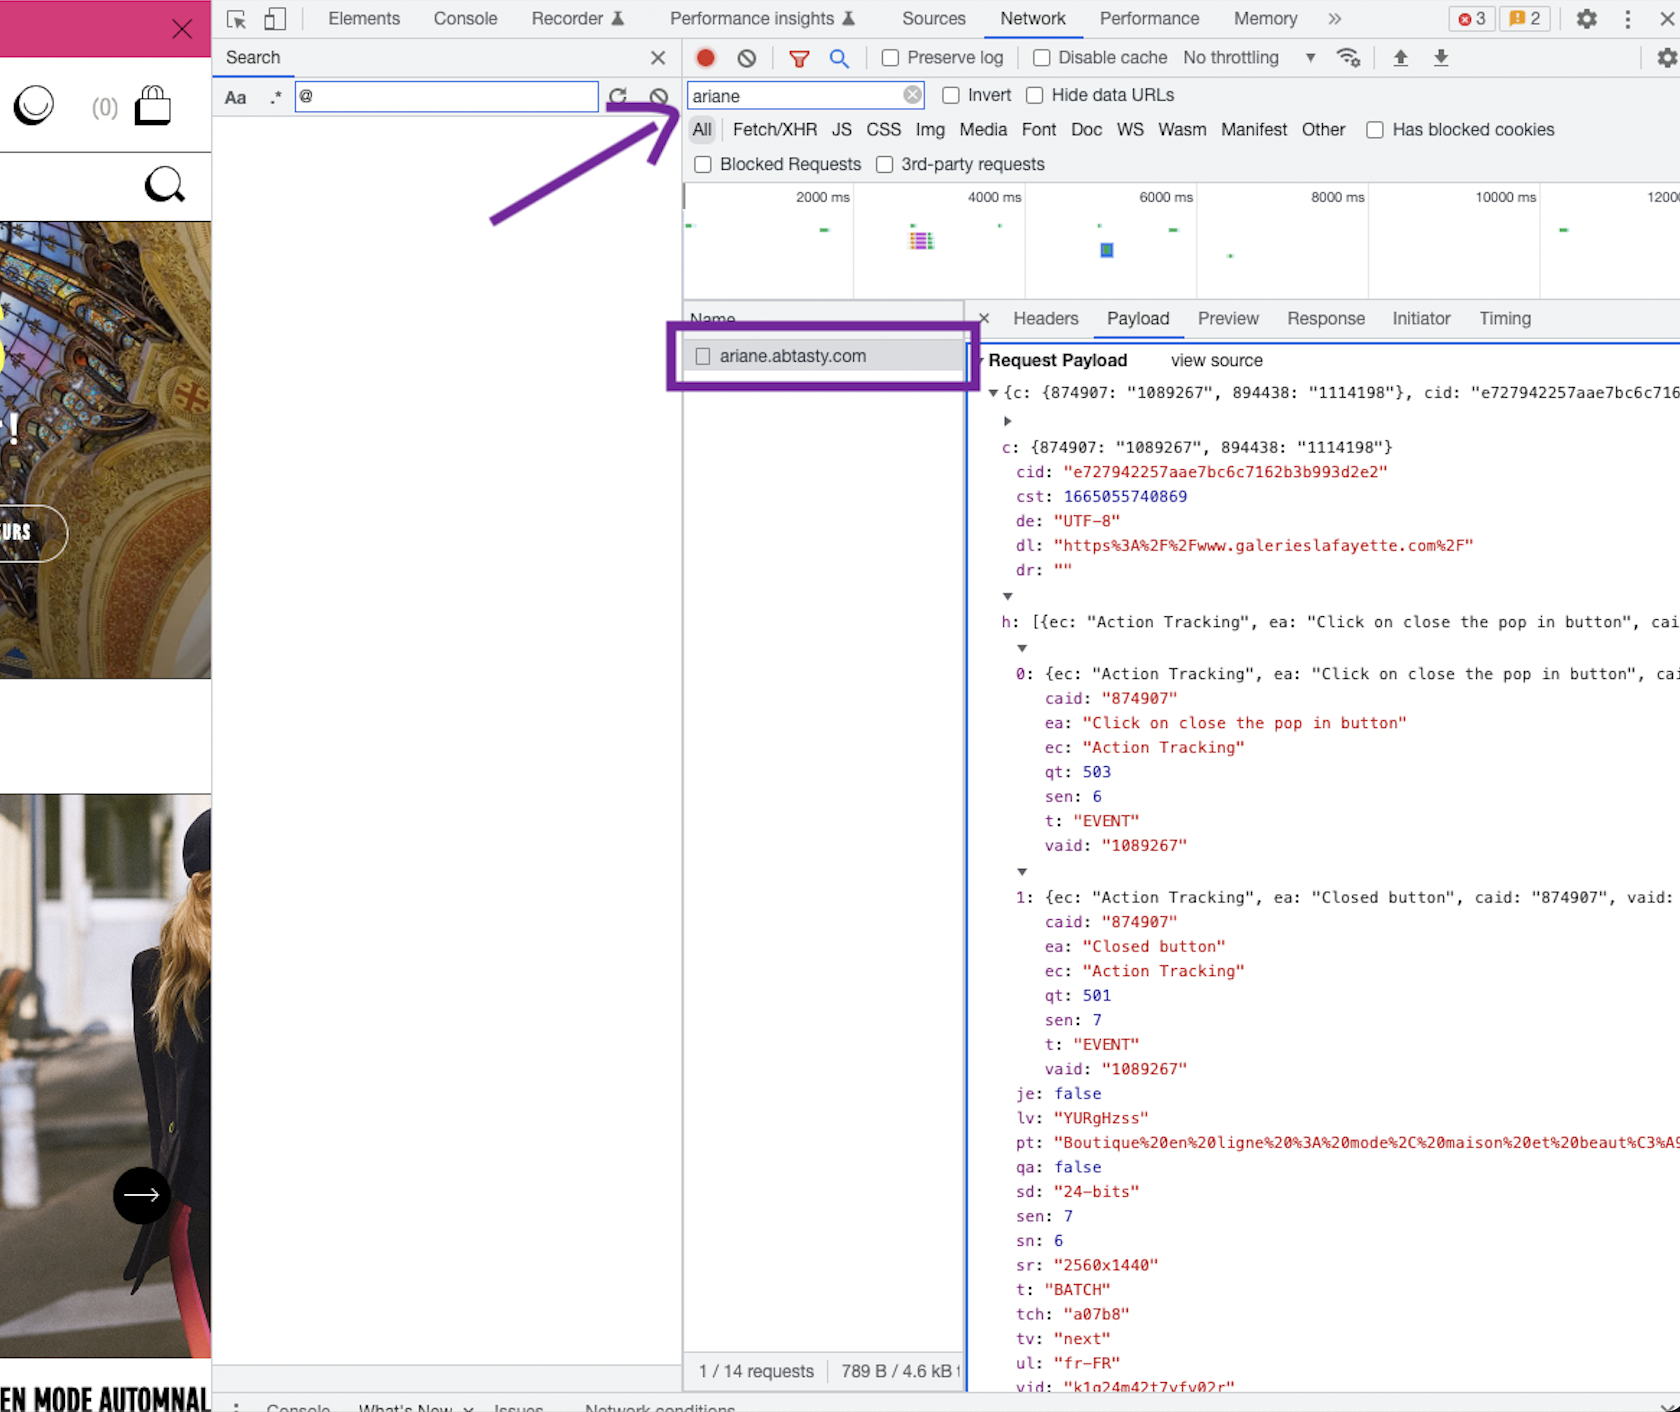Click the import HAR upload arrow icon
The width and height of the screenshot is (1680, 1412).
click(x=1400, y=58)
